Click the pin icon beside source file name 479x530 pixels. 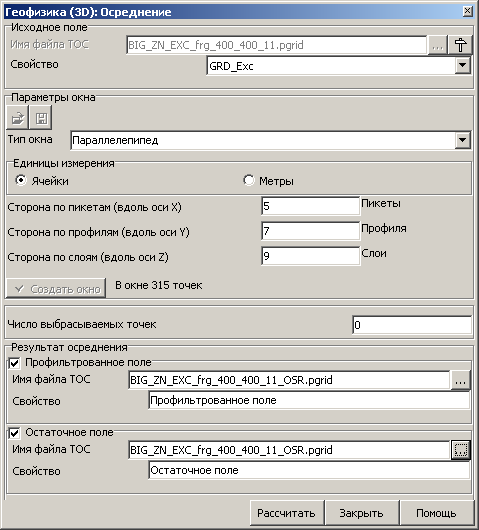pyautogui.click(x=460, y=45)
